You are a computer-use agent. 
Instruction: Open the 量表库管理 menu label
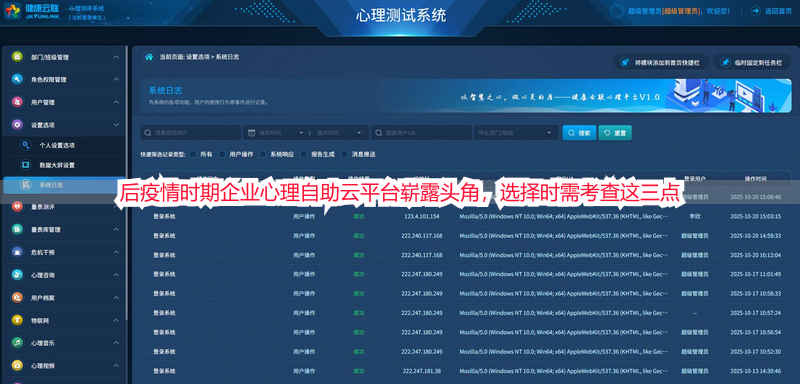point(45,230)
